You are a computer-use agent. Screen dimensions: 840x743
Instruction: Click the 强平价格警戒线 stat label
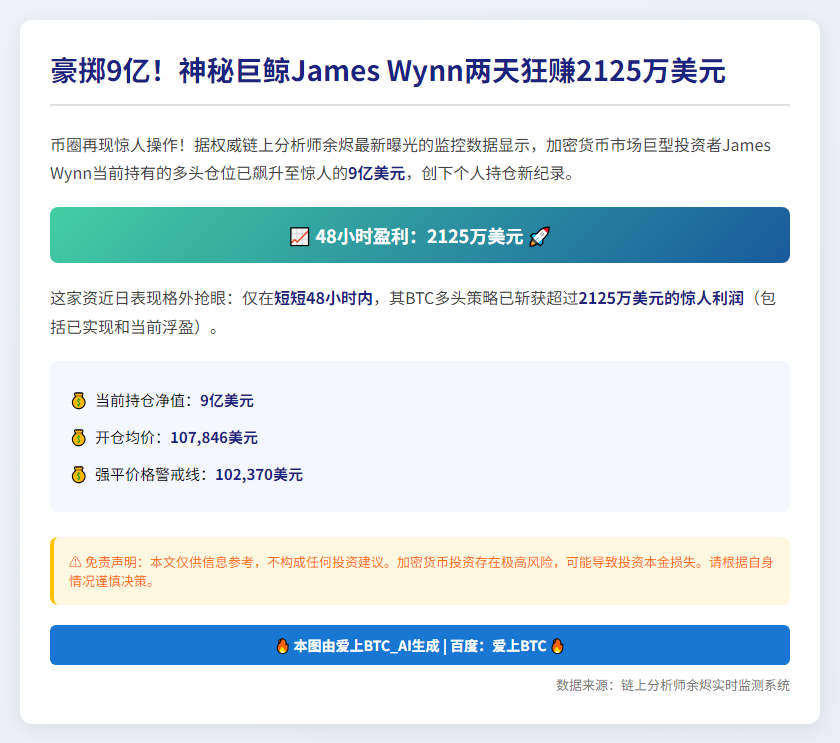[149, 474]
